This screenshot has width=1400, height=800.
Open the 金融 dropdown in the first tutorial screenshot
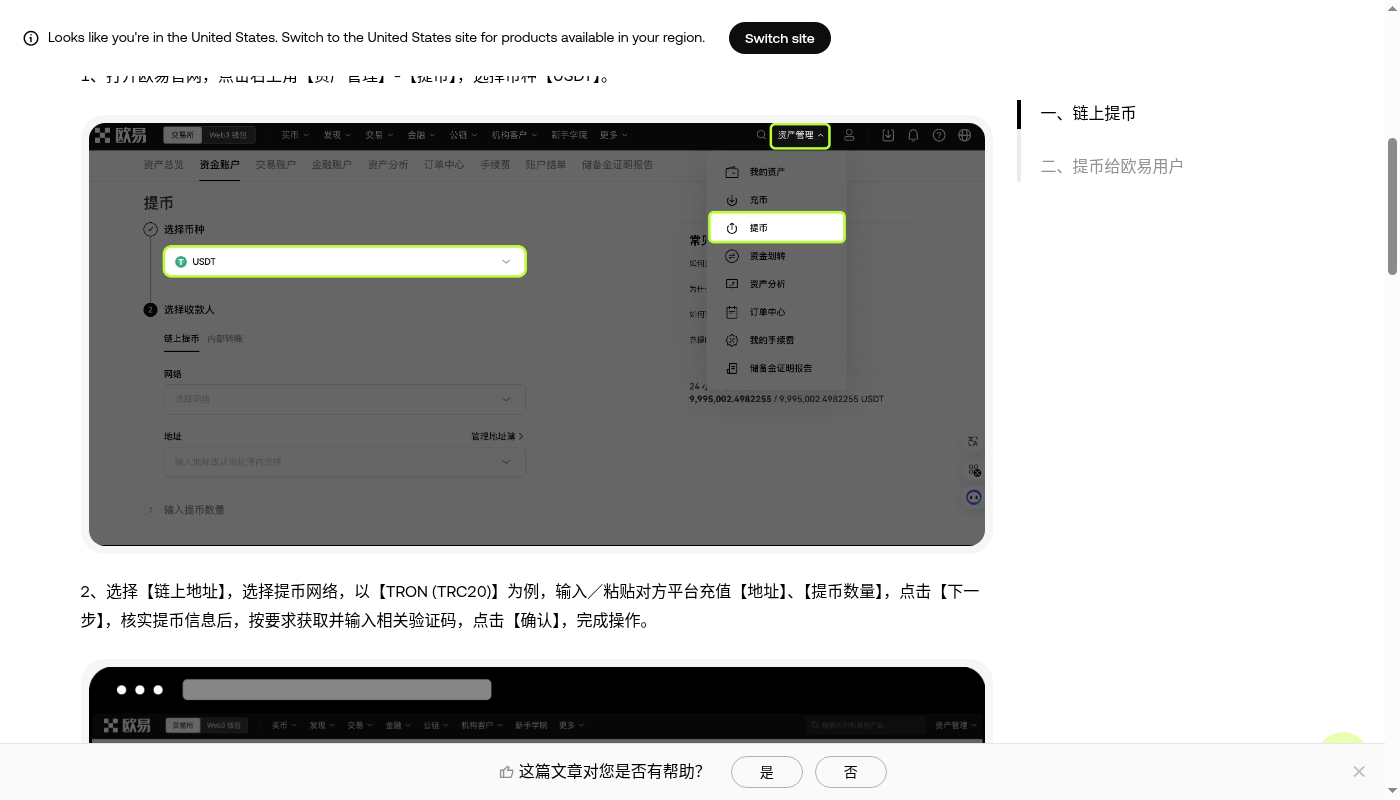pyautogui.click(x=420, y=135)
